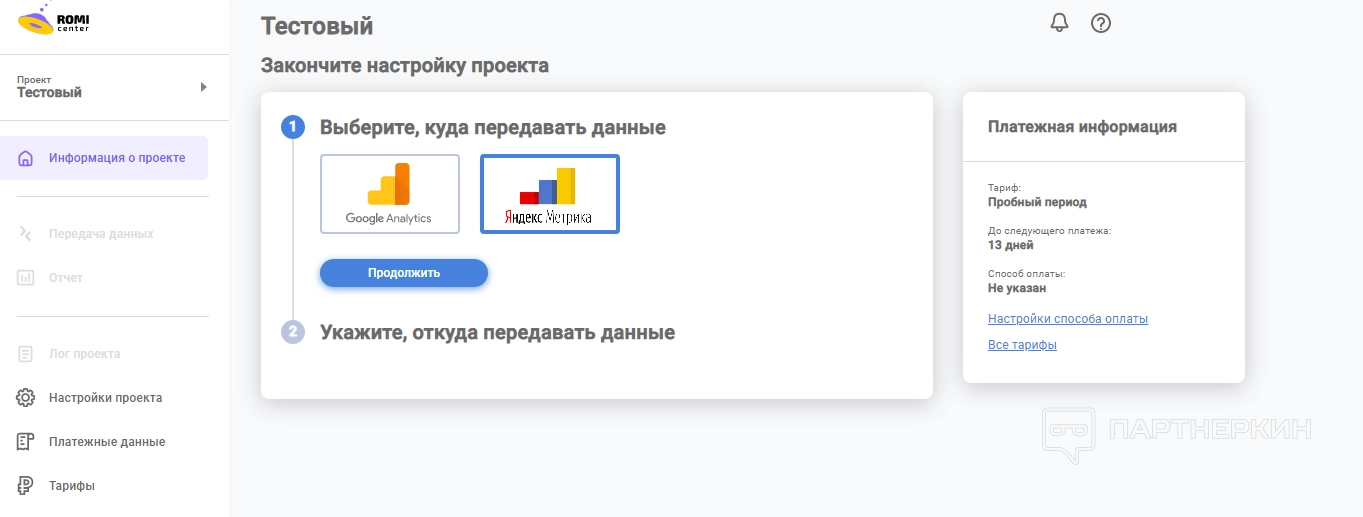The width and height of the screenshot is (1363, 517).
Task: Open Платежные данные menu item
Action: click(107, 442)
